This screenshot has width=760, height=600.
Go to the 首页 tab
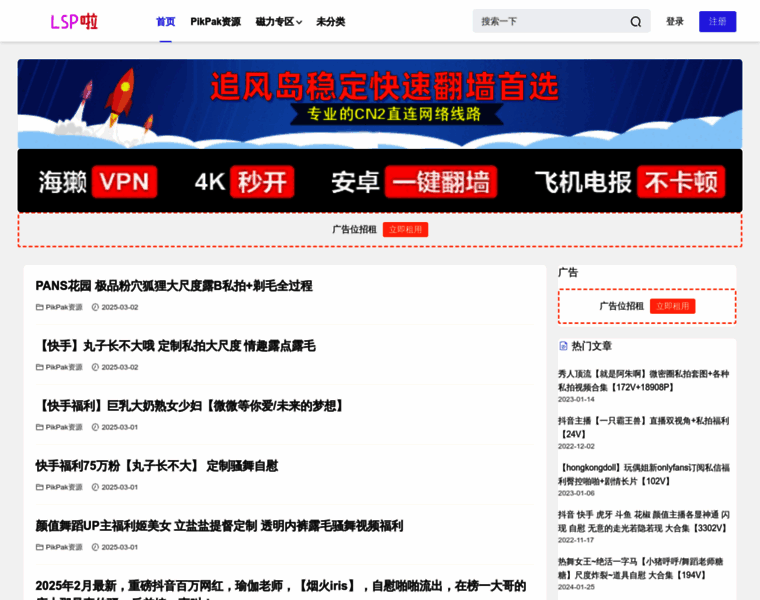(165, 21)
